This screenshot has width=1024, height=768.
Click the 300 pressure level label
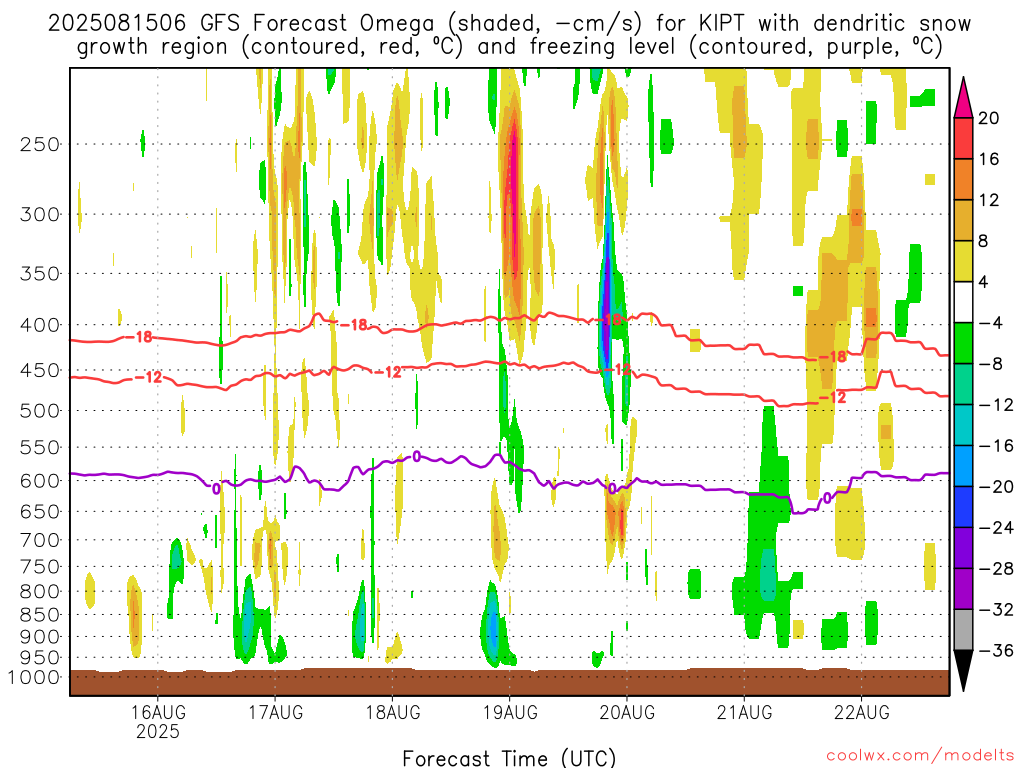tap(40, 214)
